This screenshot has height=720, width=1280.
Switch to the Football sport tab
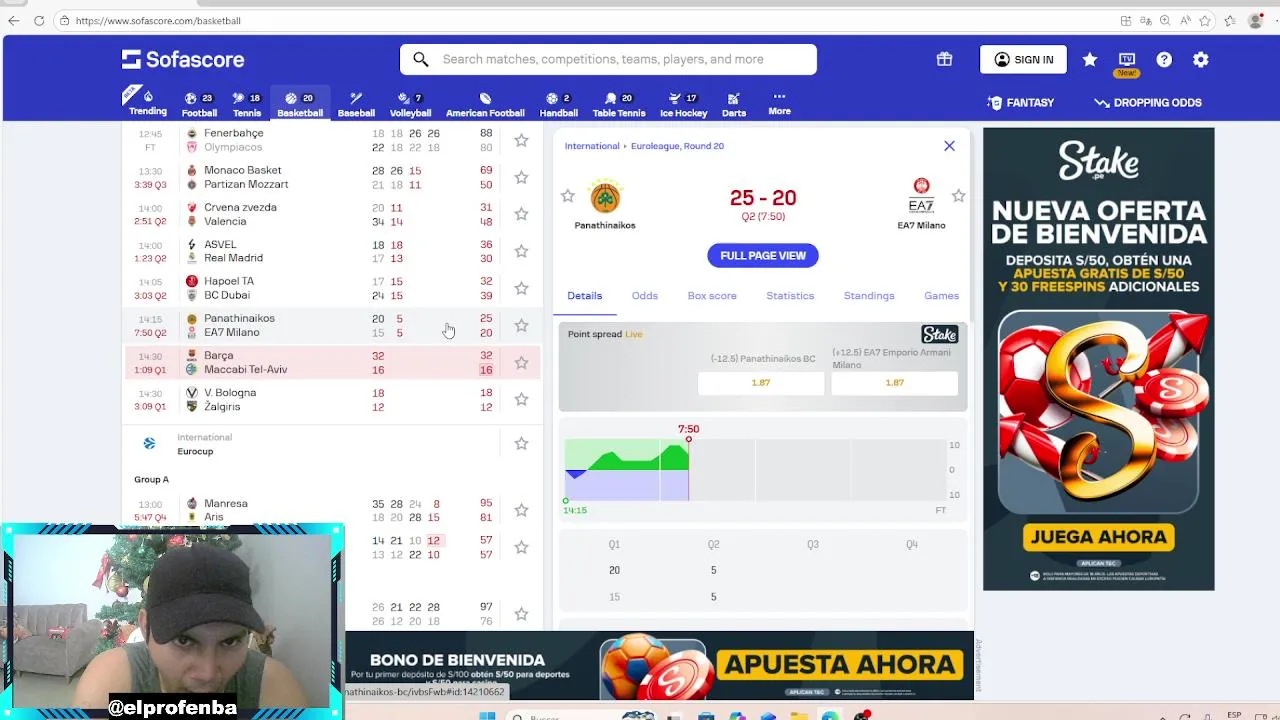coord(199,104)
